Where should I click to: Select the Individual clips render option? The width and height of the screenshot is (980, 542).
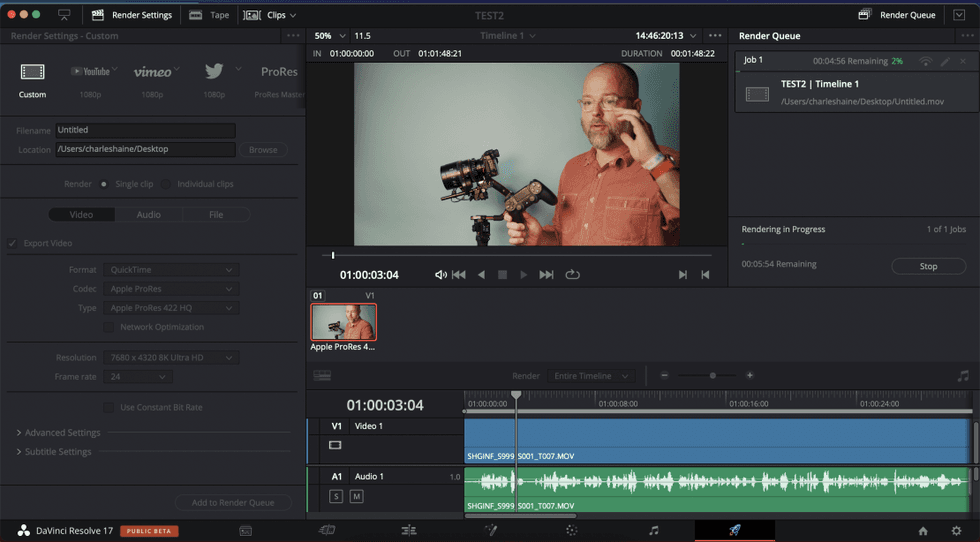tap(166, 184)
